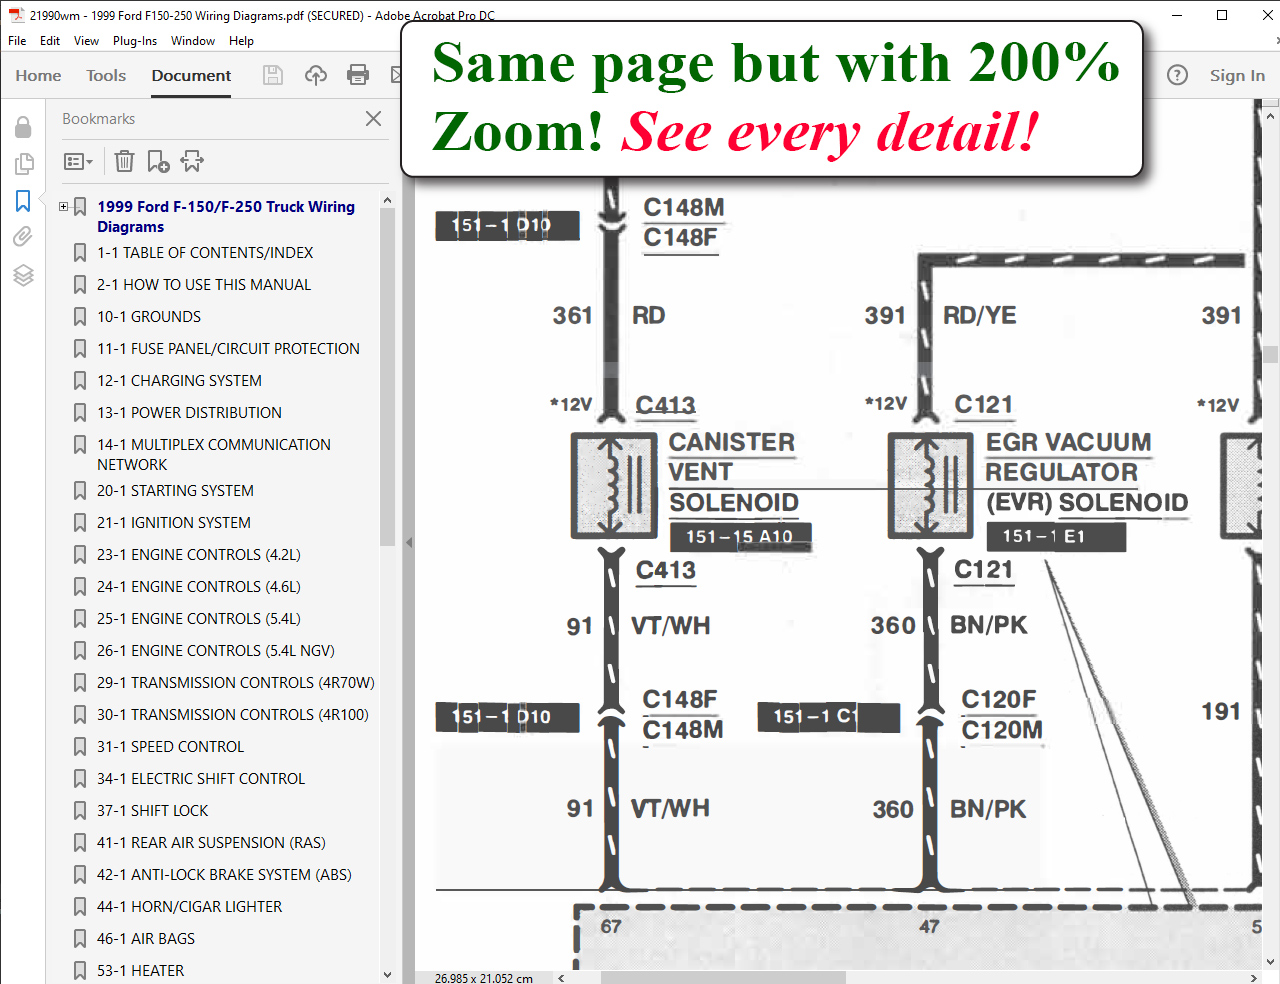Click the document vertical scrollbar thumb
Viewport: 1280px width, 984px height.
pos(1271,354)
